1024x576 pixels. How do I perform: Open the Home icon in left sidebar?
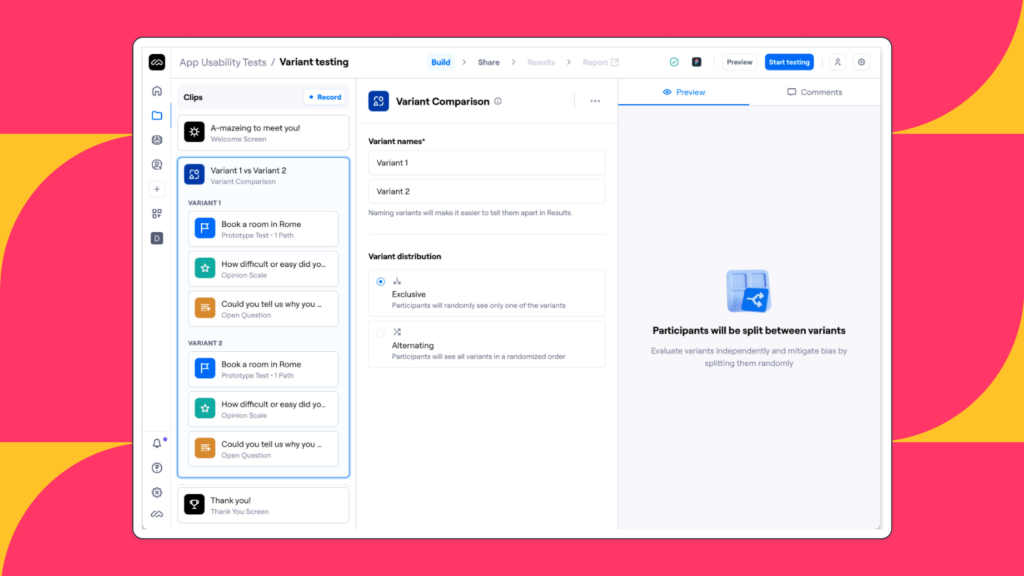pyautogui.click(x=157, y=91)
